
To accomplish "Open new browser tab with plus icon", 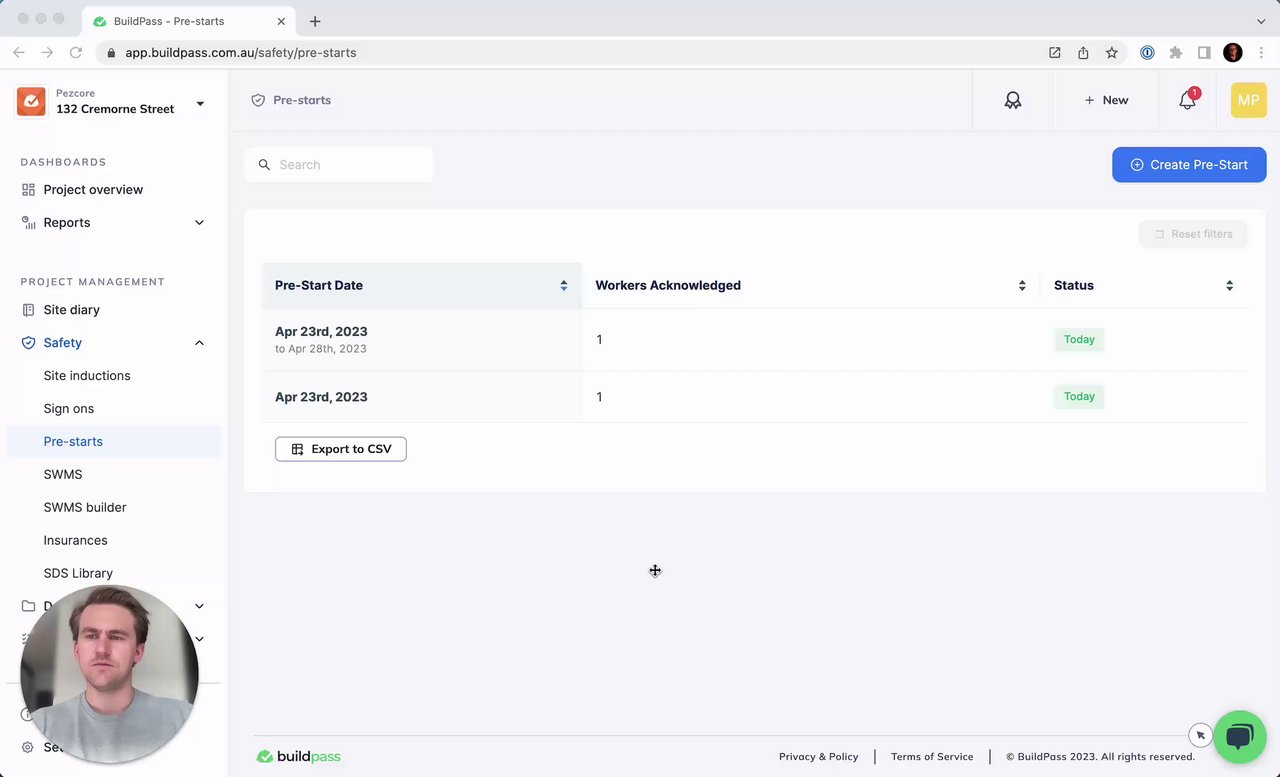I will tap(315, 21).
